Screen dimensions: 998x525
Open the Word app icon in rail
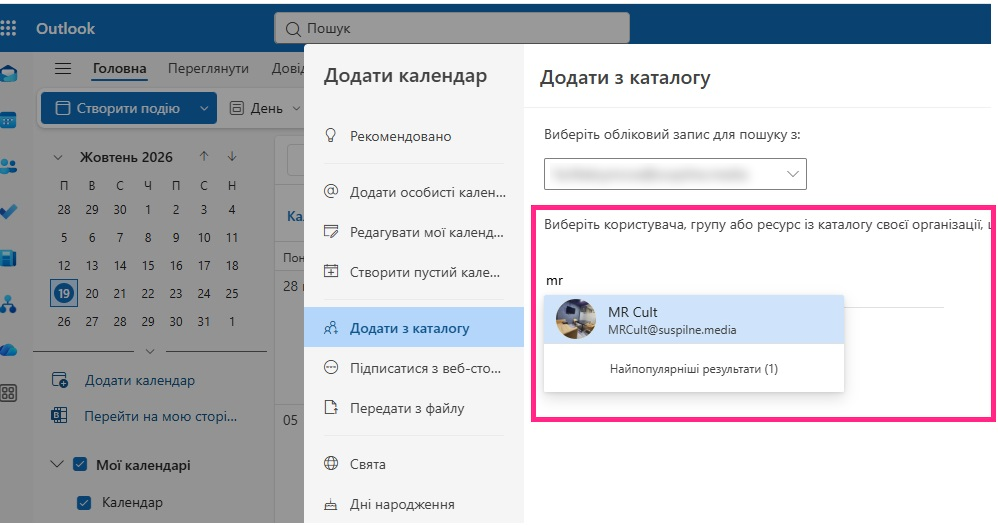(x=8, y=258)
